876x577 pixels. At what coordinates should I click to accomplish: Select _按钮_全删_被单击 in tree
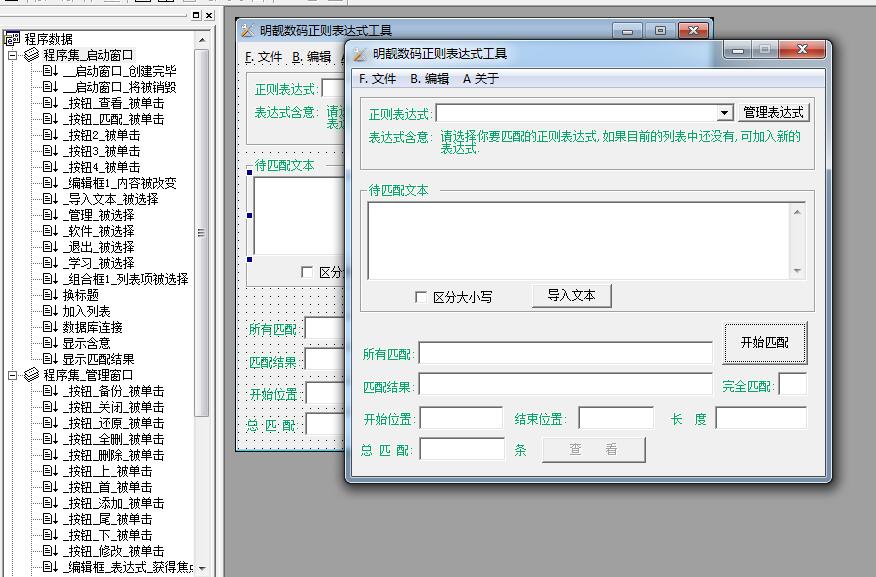click(x=113, y=439)
